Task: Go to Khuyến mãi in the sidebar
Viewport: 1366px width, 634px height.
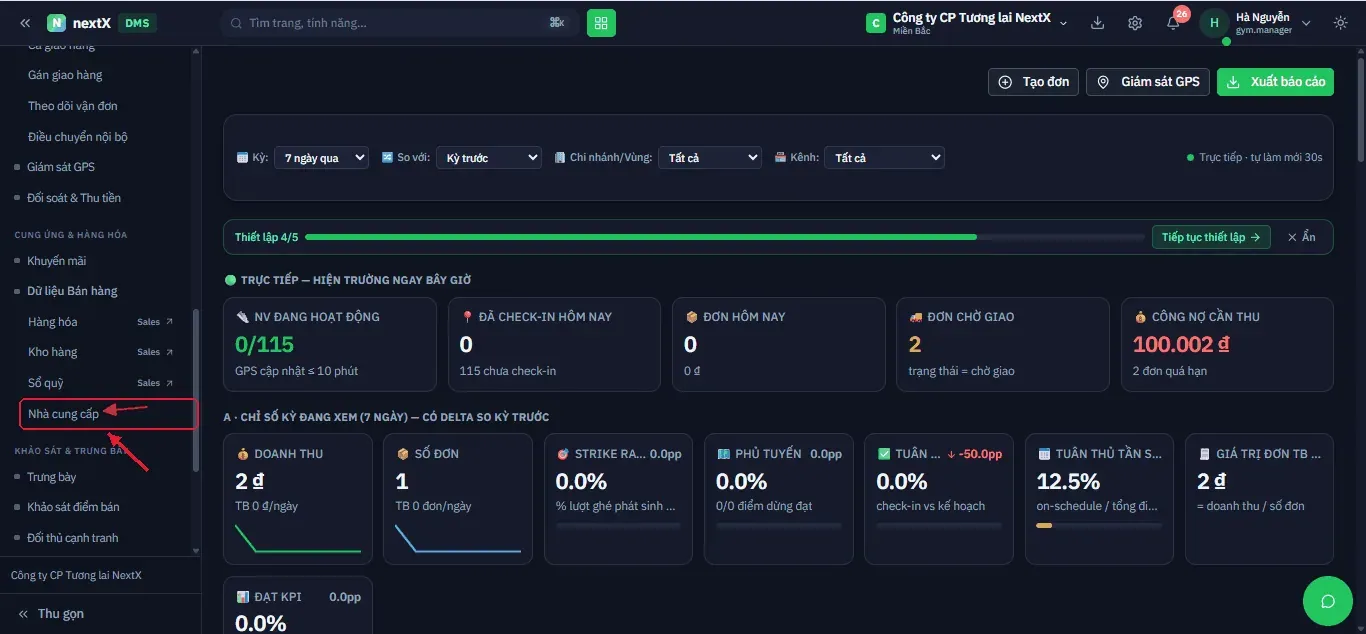Action: coord(57,261)
